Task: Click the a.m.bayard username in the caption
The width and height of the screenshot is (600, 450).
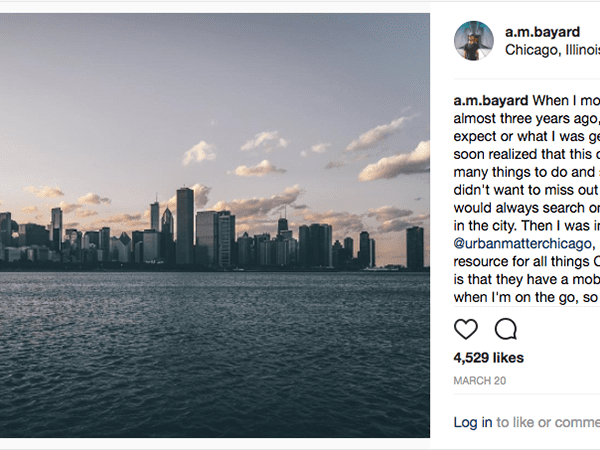Action: coord(490,100)
